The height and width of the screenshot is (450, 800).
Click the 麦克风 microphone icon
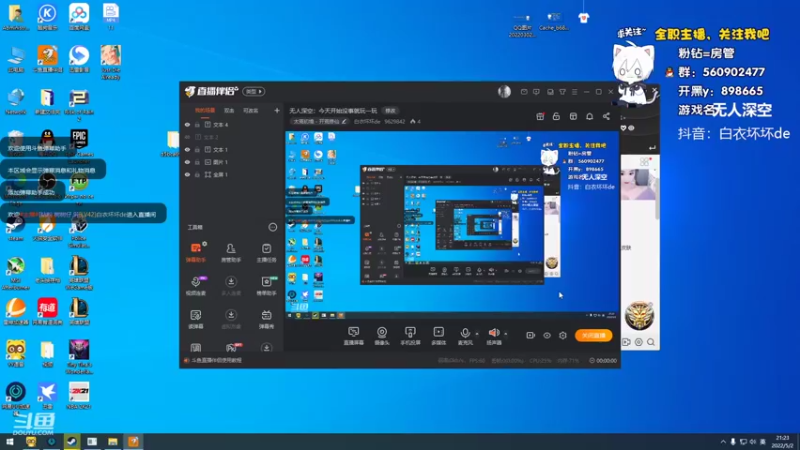[465, 333]
